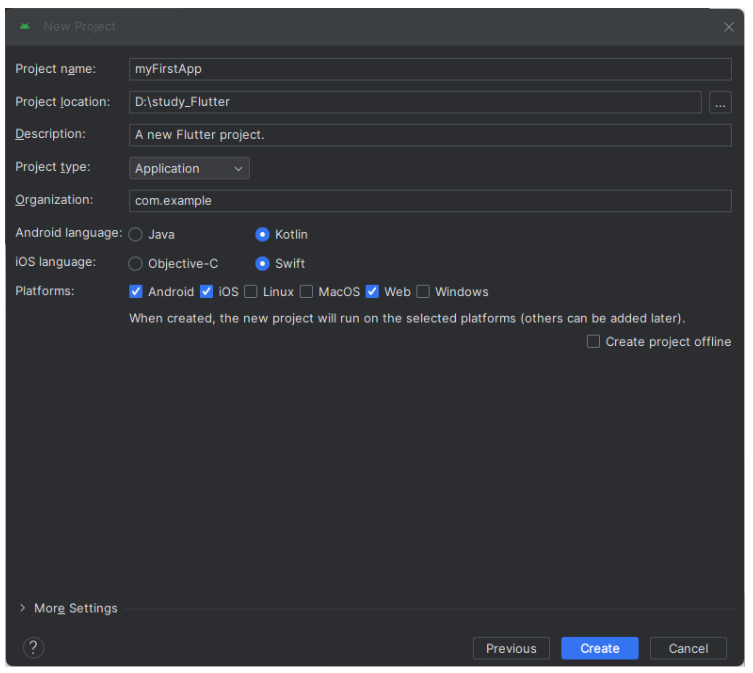Click the Project location field

click(x=415, y=102)
